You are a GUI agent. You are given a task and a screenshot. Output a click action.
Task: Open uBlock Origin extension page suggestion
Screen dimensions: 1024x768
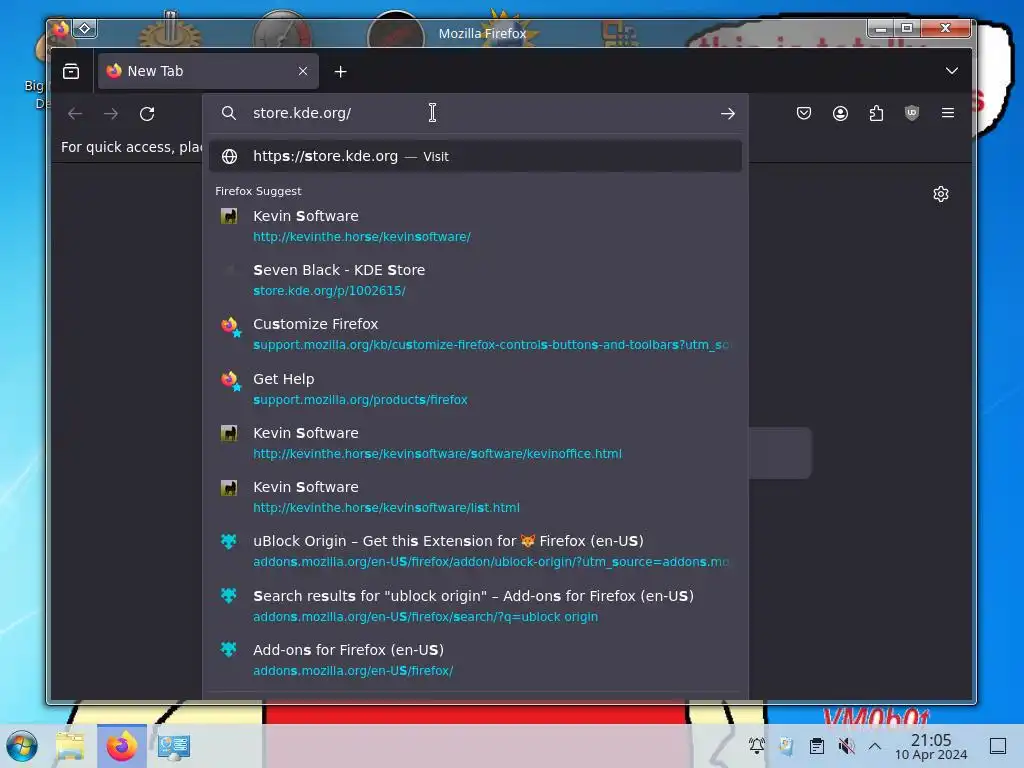pyautogui.click(x=475, y=551)
